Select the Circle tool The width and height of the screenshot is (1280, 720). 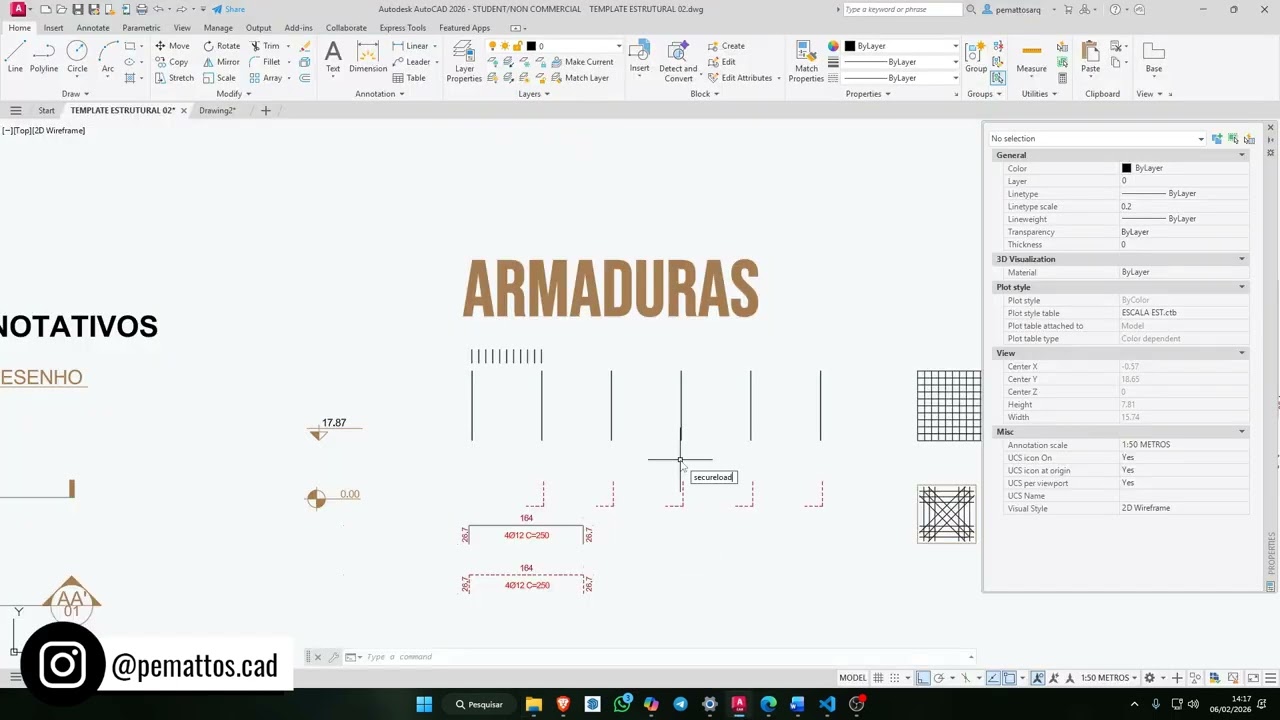click(77, 56)
